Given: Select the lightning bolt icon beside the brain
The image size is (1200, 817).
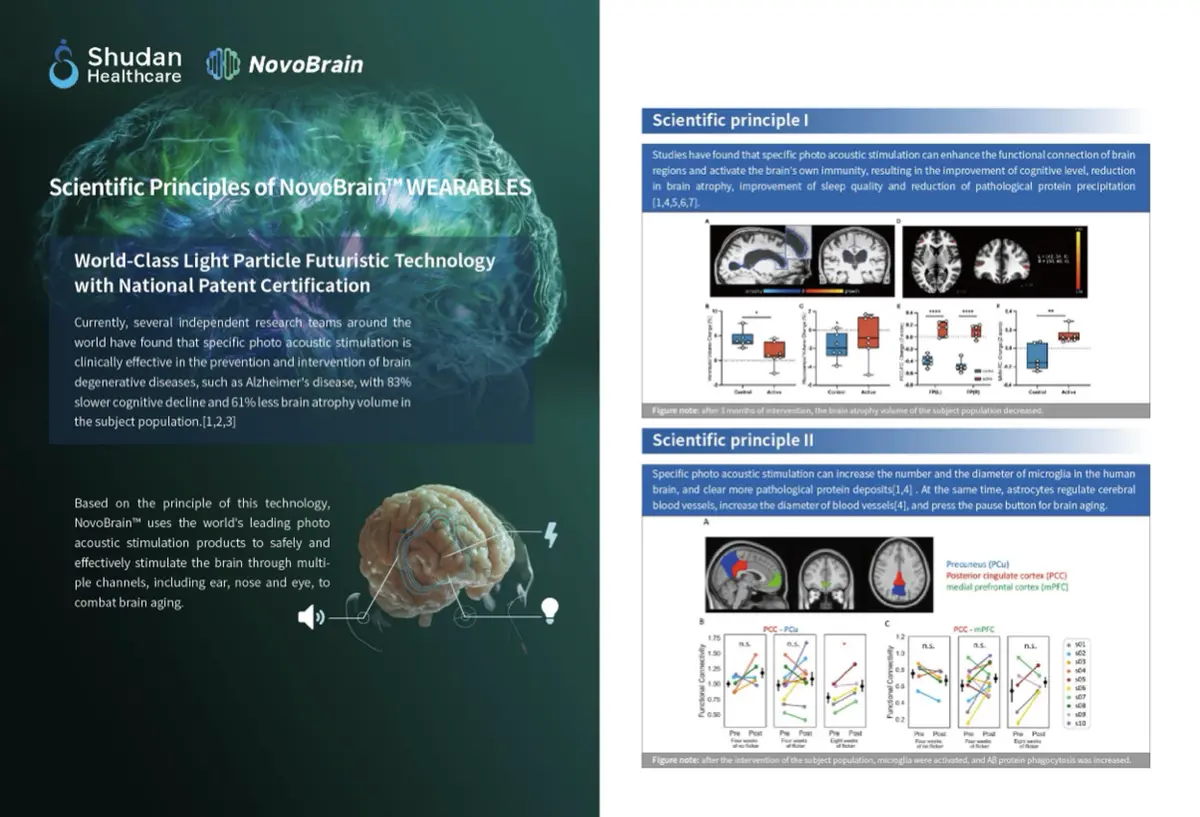Looking at the screenshot, I should pyautogui.click(x=550, y=535).
